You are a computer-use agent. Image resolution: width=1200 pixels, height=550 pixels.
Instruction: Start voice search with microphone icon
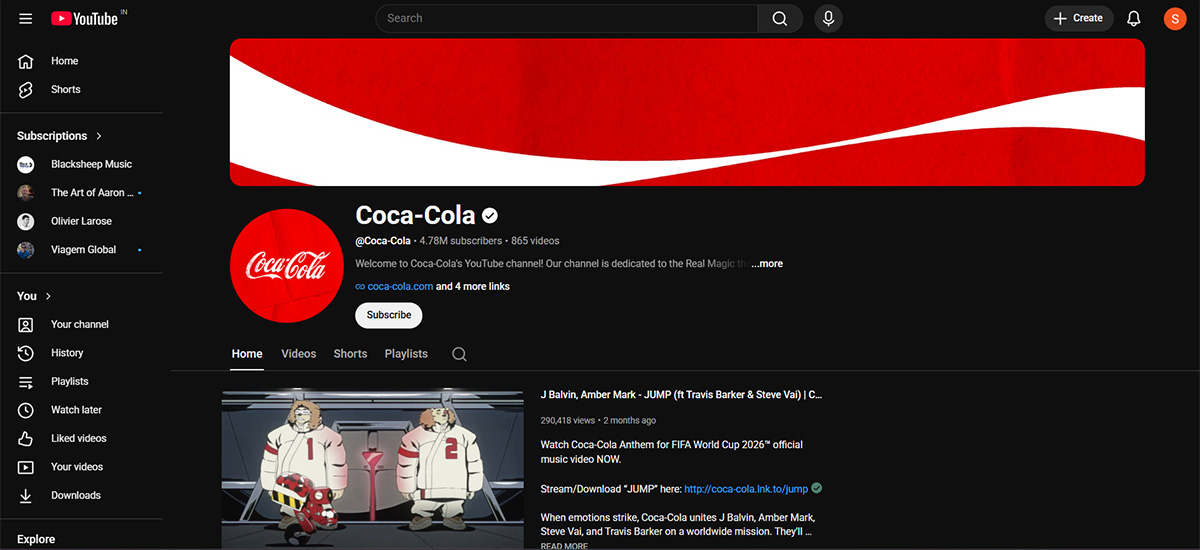(828, 18)
